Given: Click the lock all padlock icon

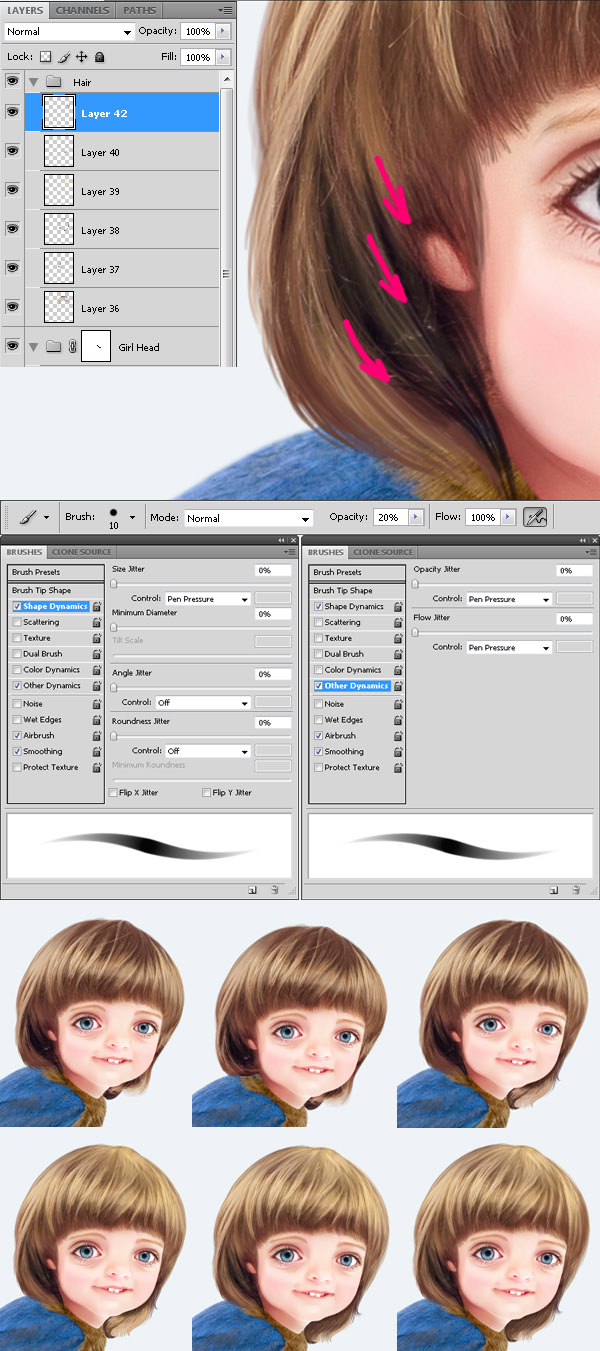Looking at the screenshot, I should click(99, 57).
